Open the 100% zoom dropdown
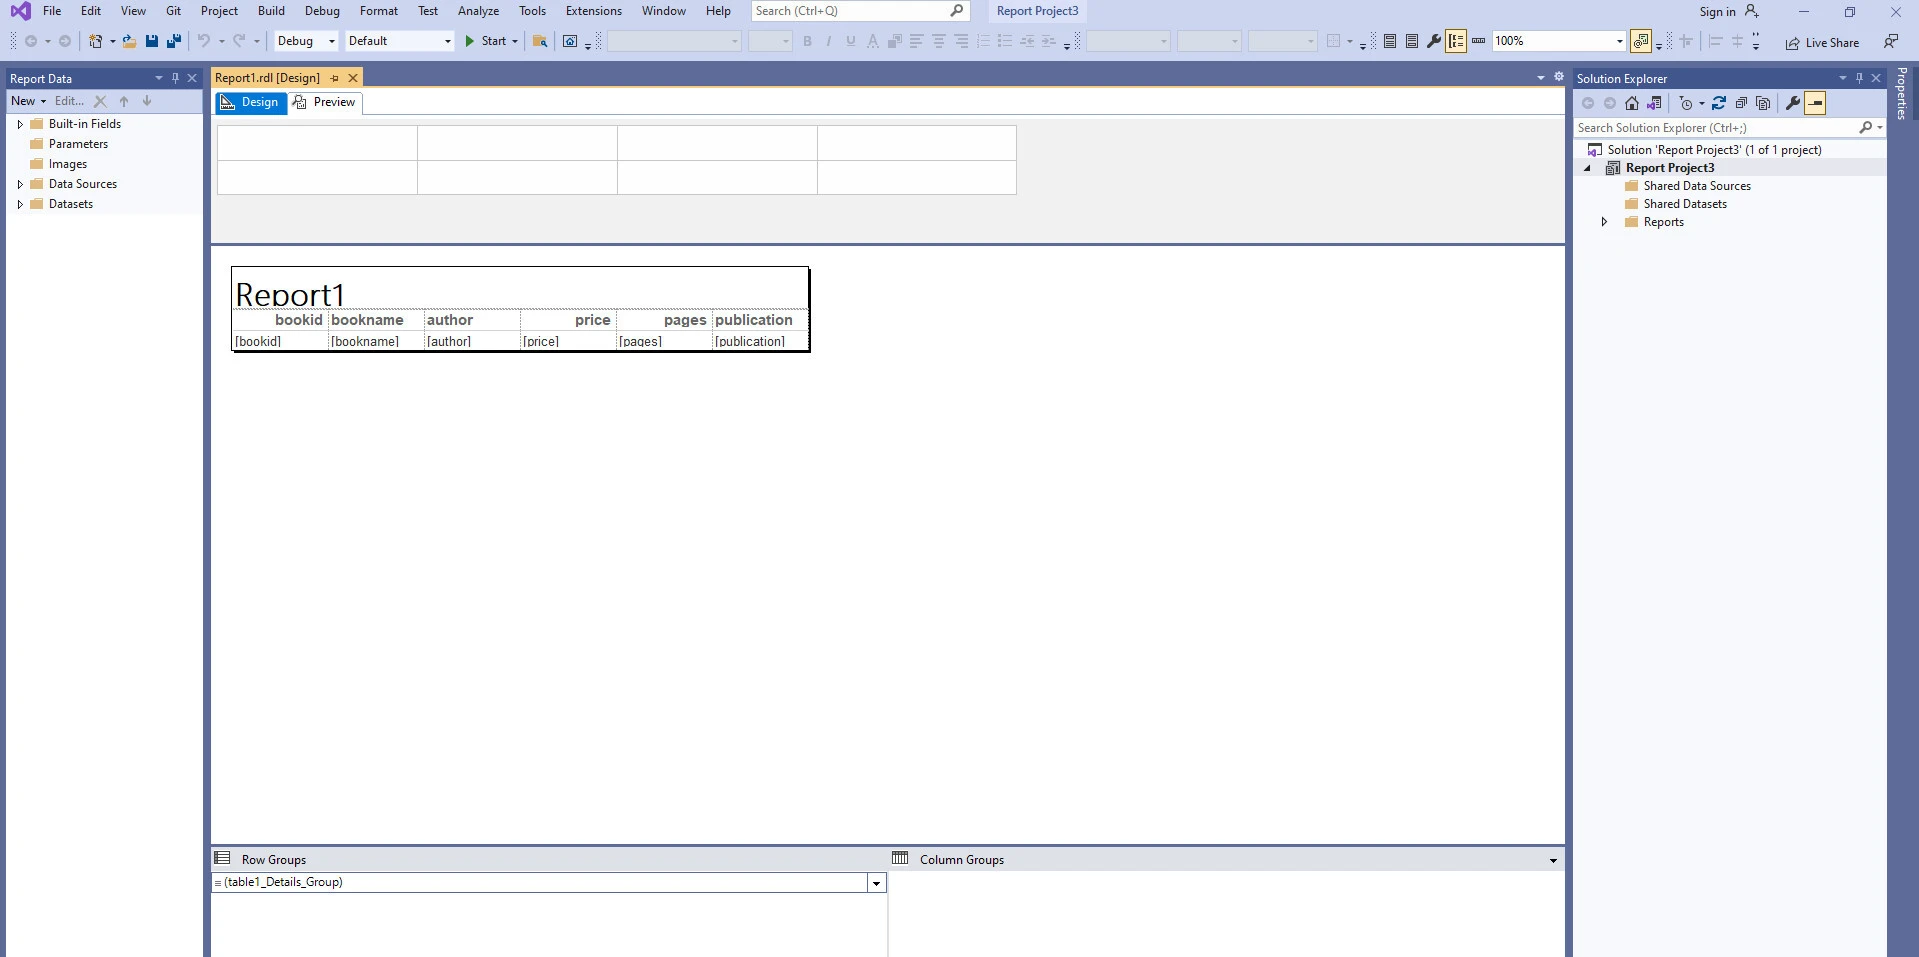Image resolution: width=1919 pixels, height=957 pixels. [x=1619, y=41]
